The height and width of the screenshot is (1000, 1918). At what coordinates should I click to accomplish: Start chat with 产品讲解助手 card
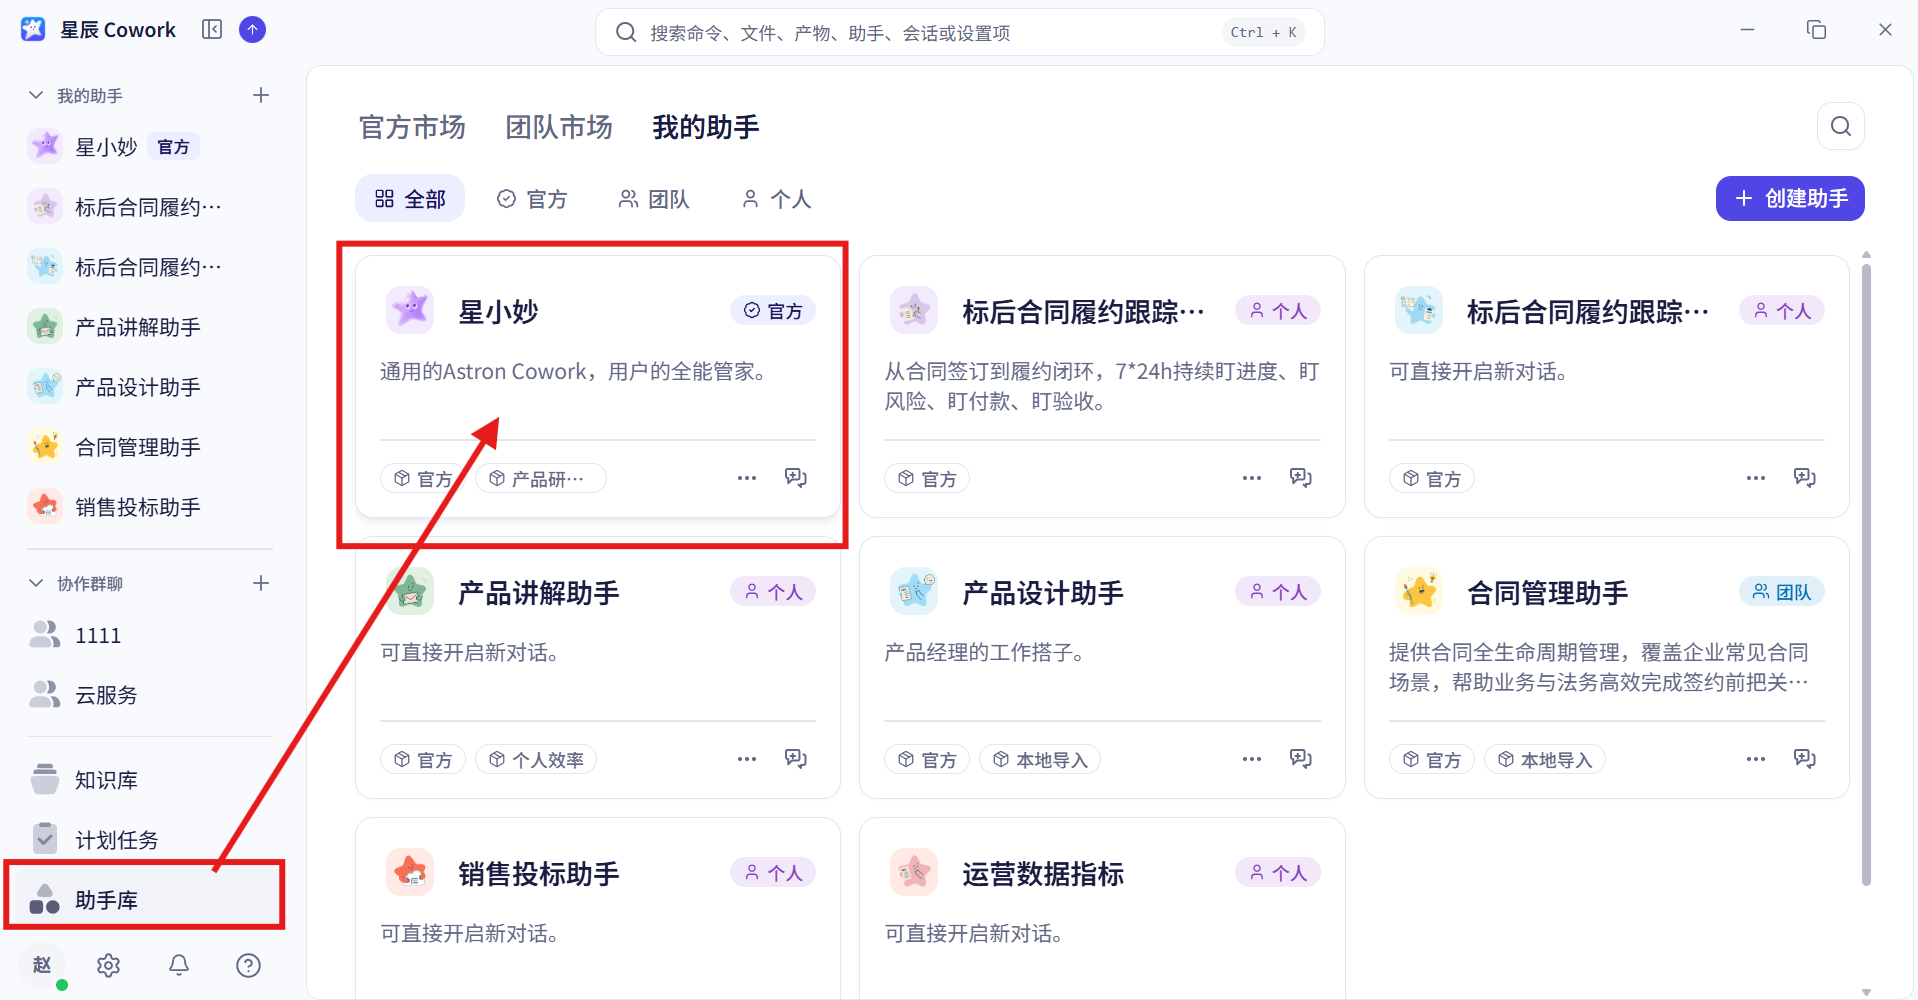pos(796,759)
